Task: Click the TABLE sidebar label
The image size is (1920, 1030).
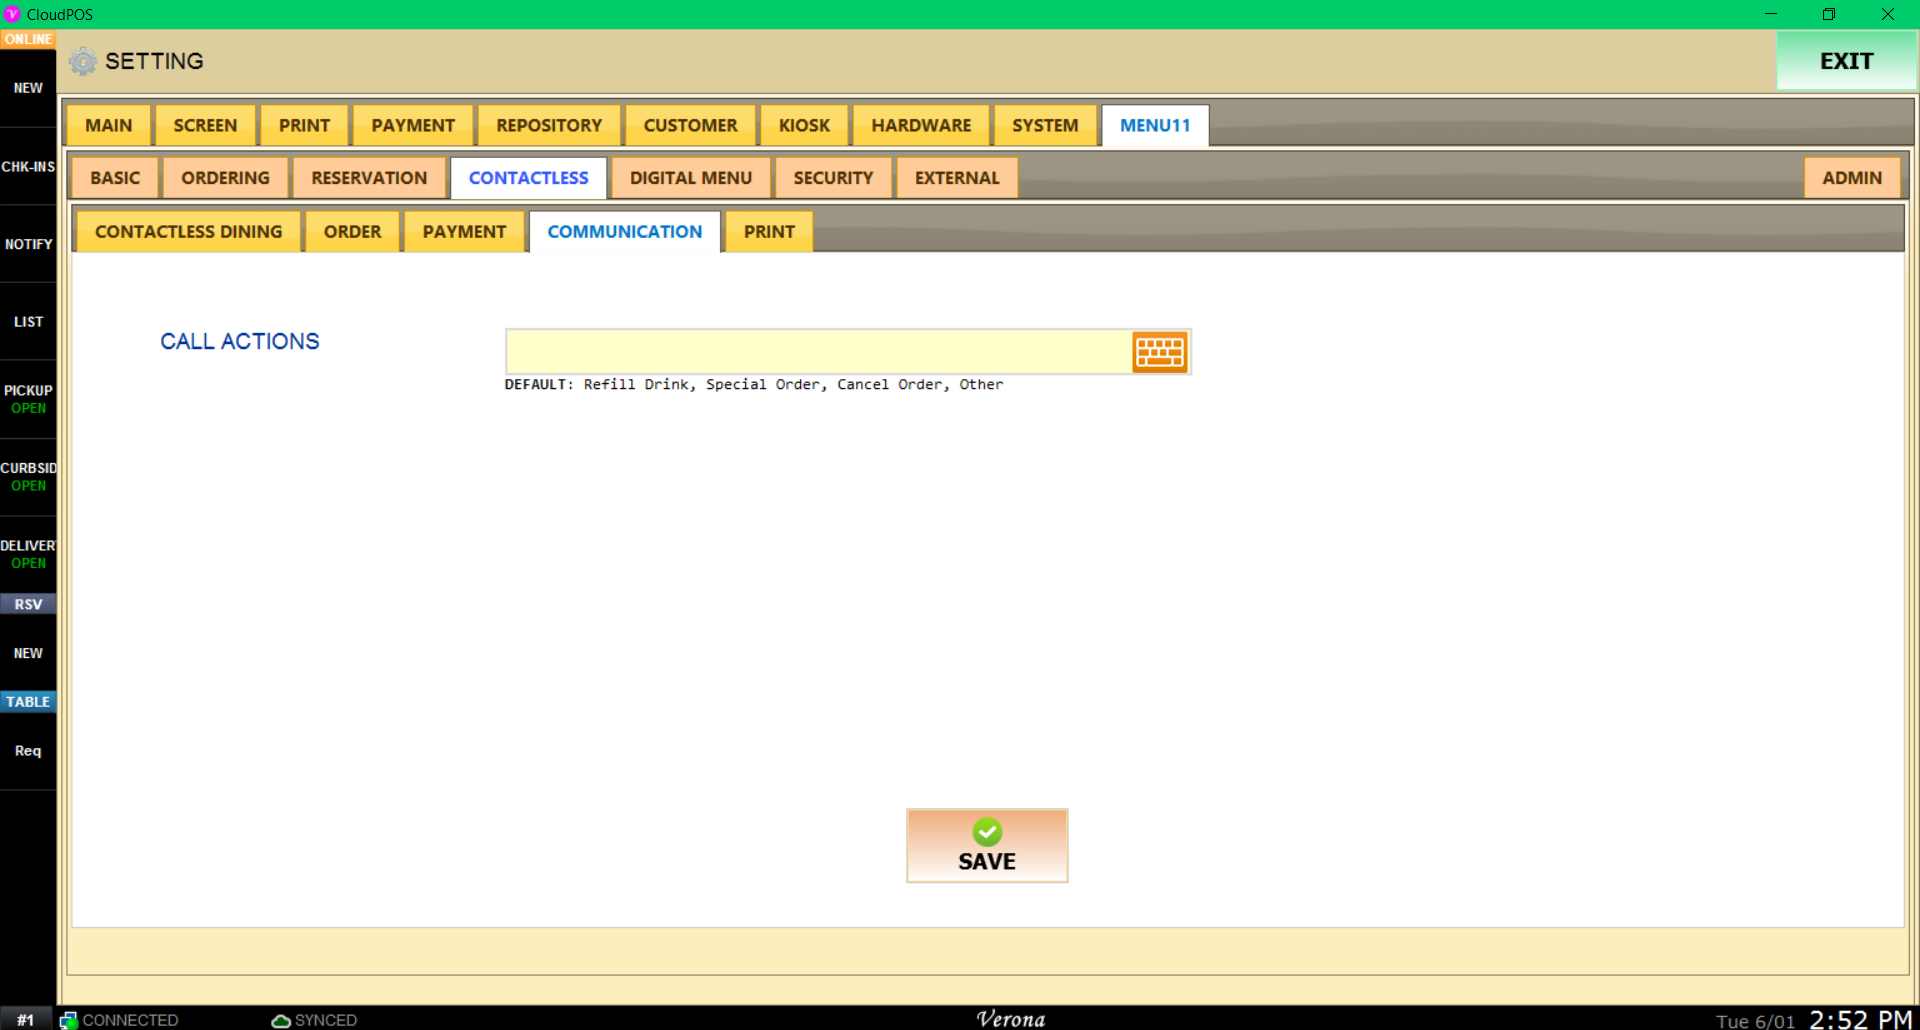Action: pos(28,702)
